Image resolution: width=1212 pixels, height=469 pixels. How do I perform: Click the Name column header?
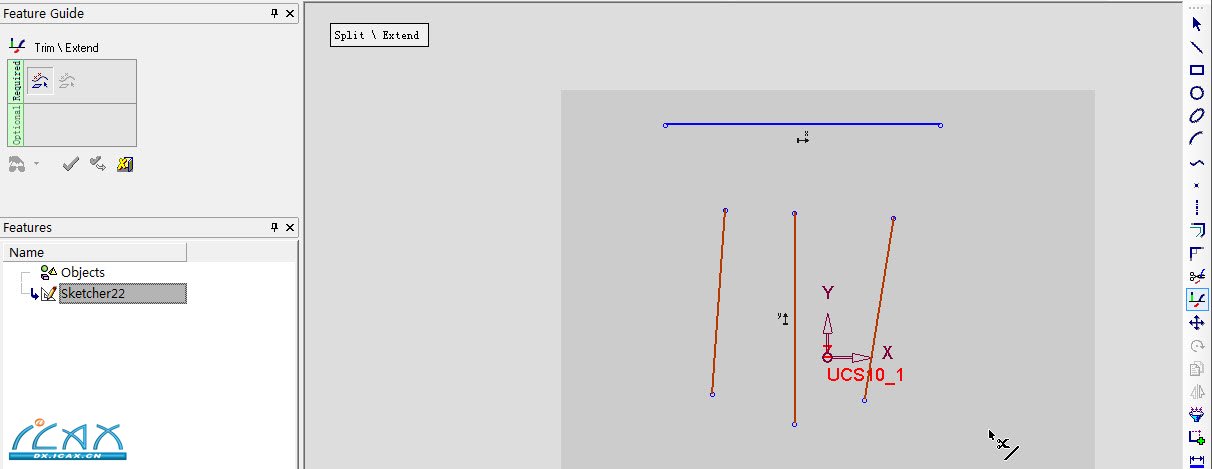pyautogui.click(x=95, y=252)
